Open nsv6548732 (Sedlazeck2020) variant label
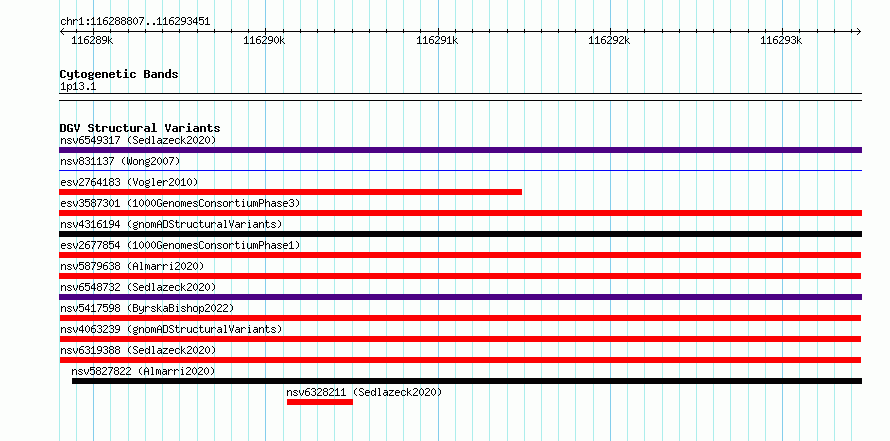 (138, 287)
